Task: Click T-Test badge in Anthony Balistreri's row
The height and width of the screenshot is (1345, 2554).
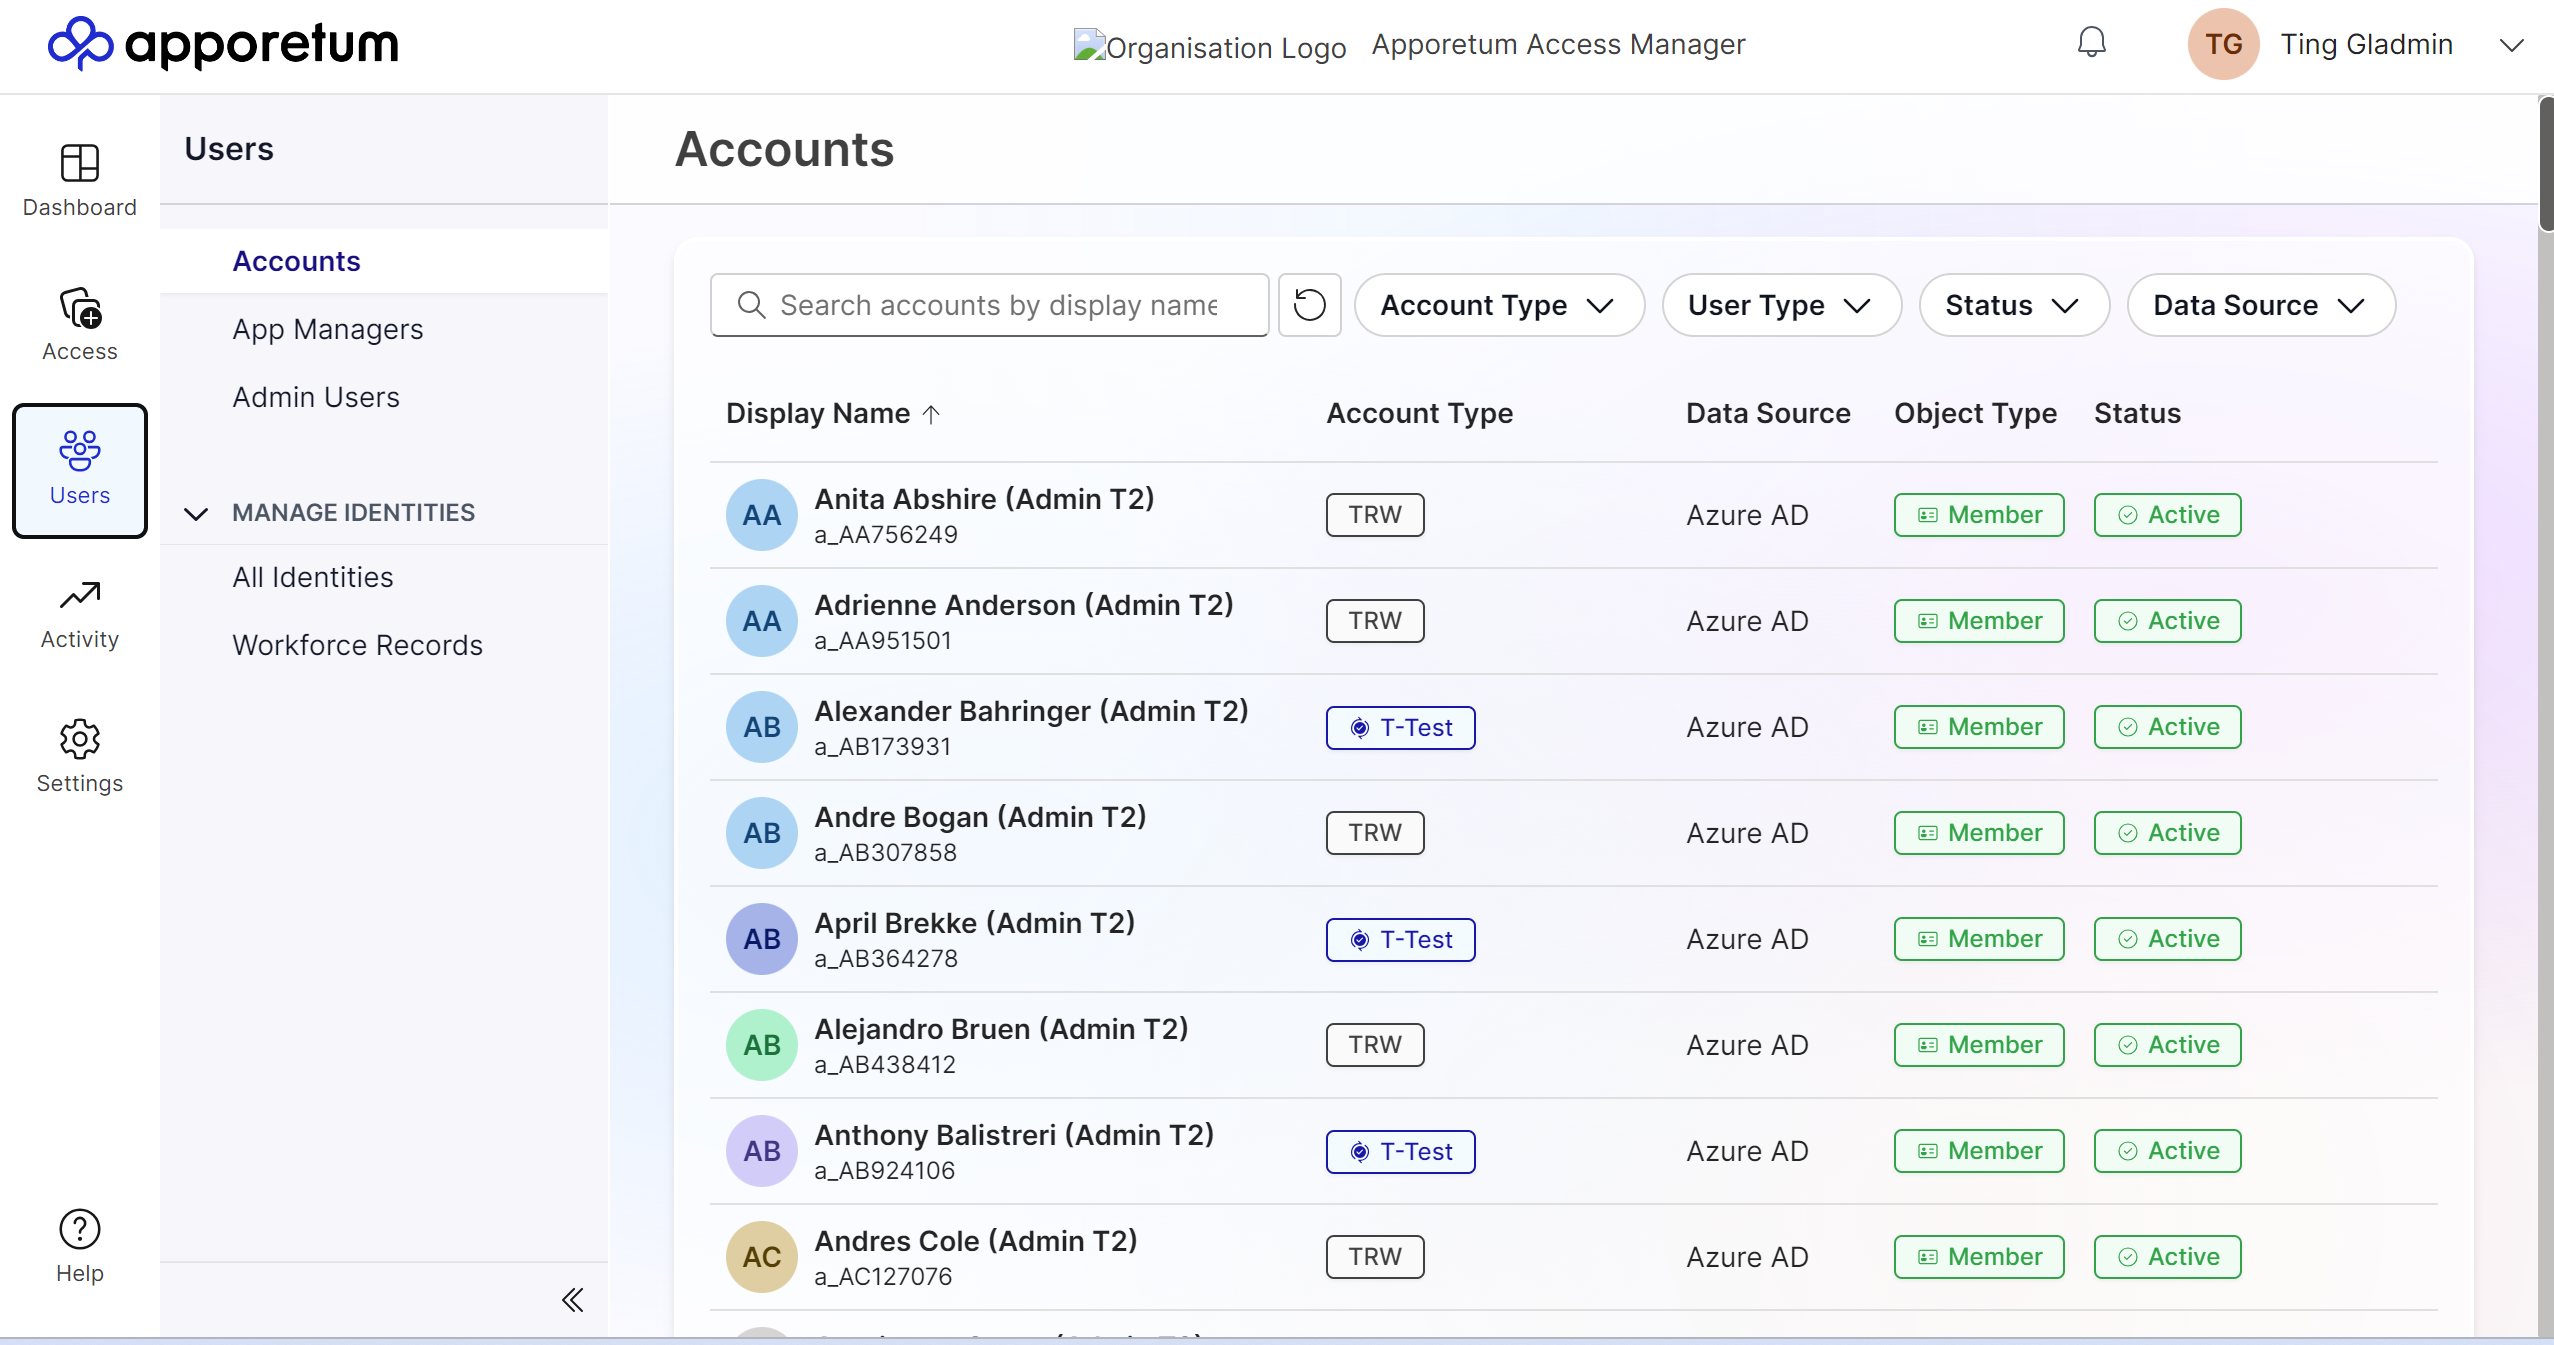Action: click(x=1400, y=1151)
